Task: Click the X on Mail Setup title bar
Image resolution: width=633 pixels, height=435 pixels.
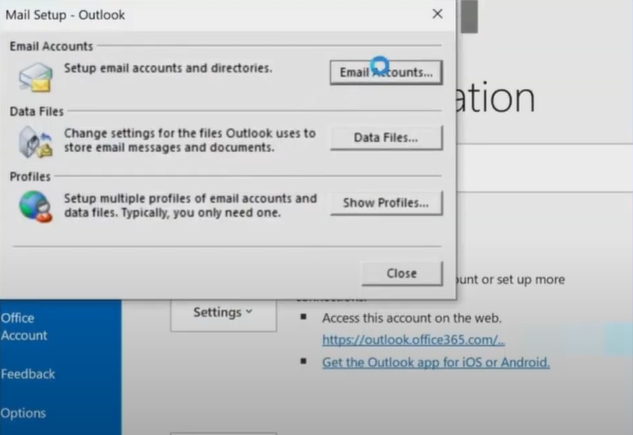Action: [x=437, y=14]
